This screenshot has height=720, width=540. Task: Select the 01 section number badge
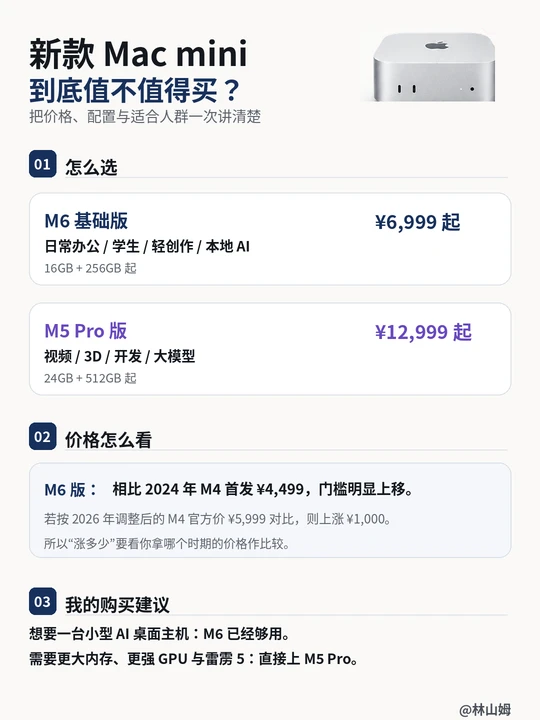[43, 164]
